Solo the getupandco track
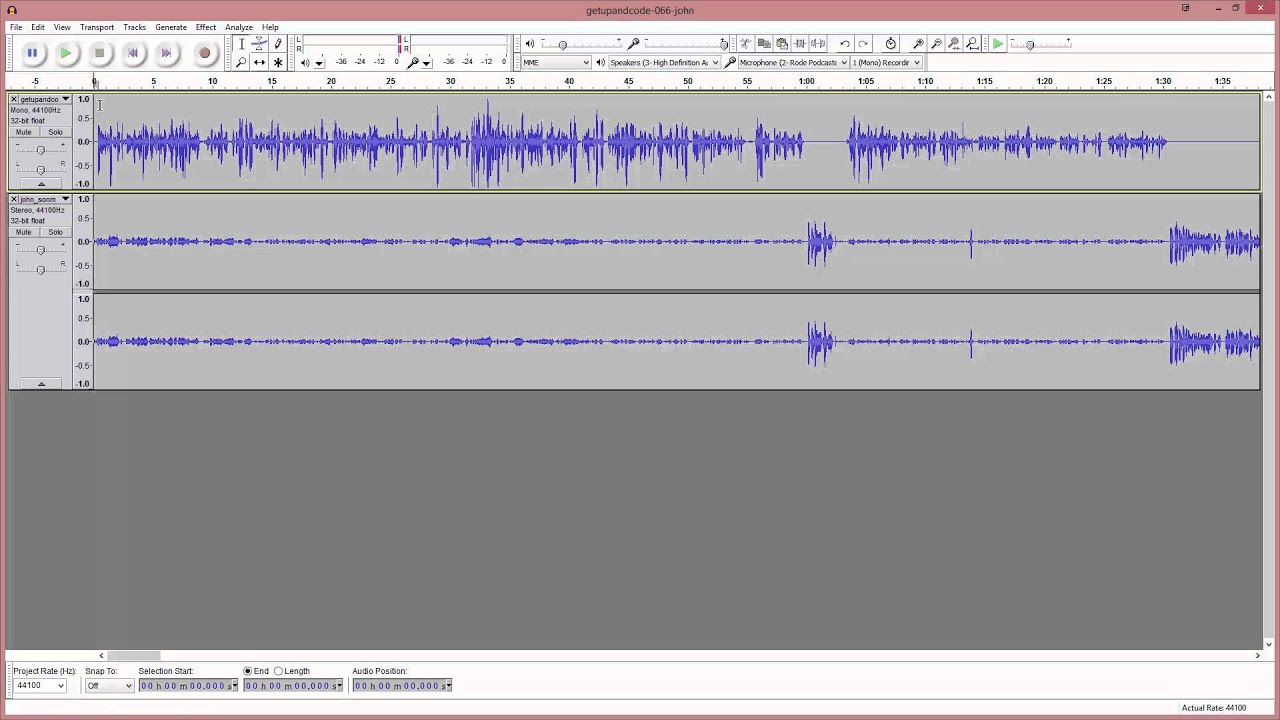1280x720 pixels. [55, 132]
